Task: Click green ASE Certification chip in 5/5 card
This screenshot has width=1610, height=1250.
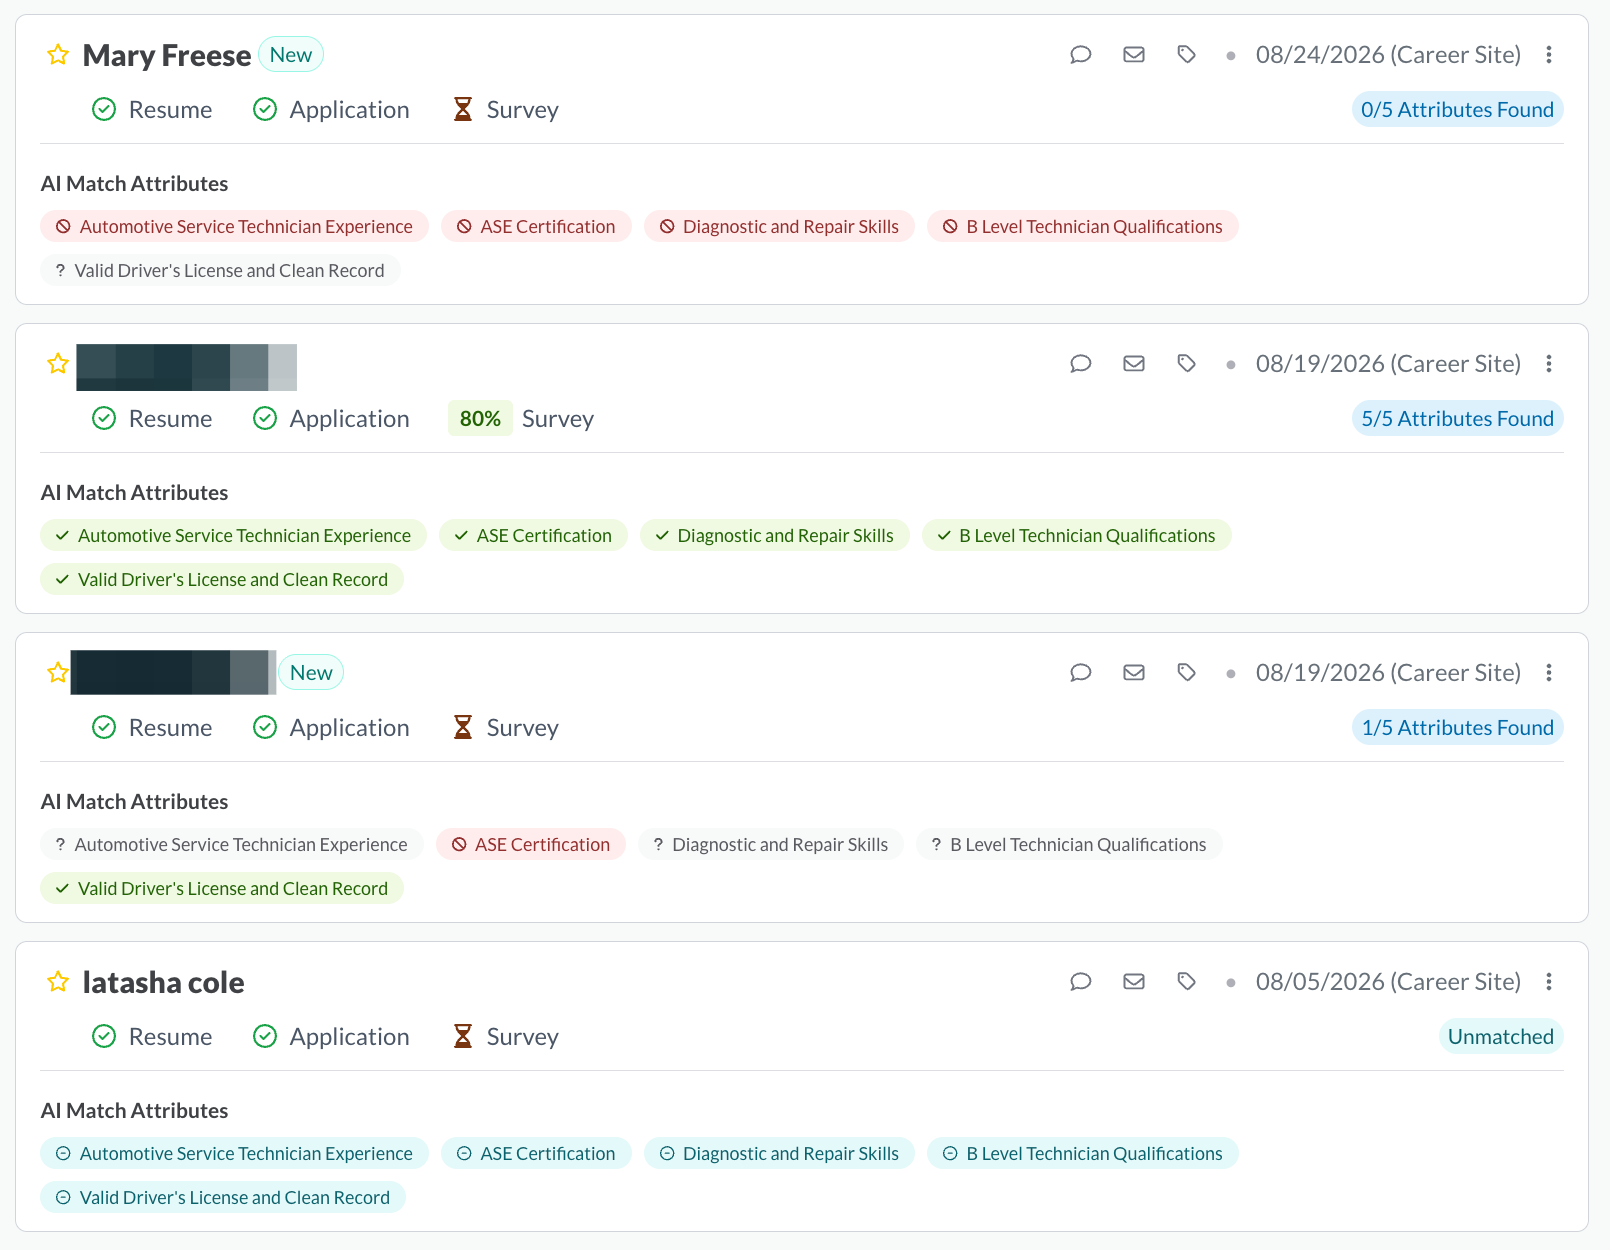Action: pyautogui.click(x=533, y=536)
